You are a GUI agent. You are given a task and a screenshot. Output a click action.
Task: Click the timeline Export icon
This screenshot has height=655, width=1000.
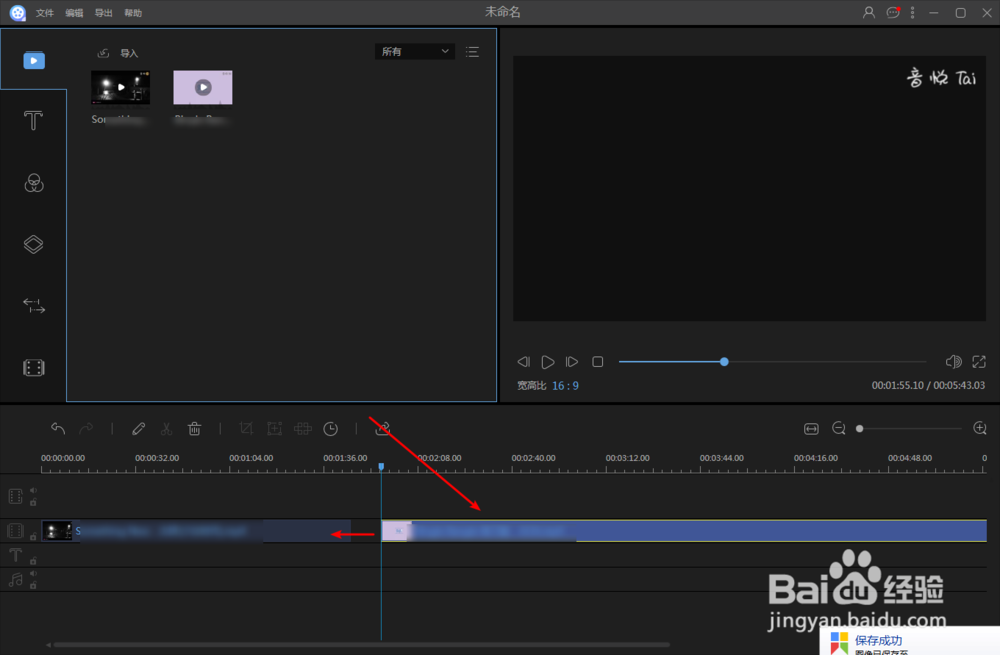coord(383,429)
